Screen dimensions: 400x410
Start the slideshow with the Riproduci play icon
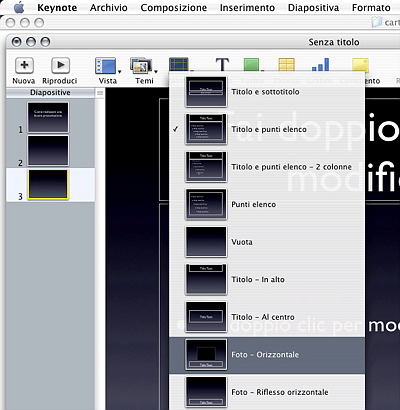coord(60,65)
